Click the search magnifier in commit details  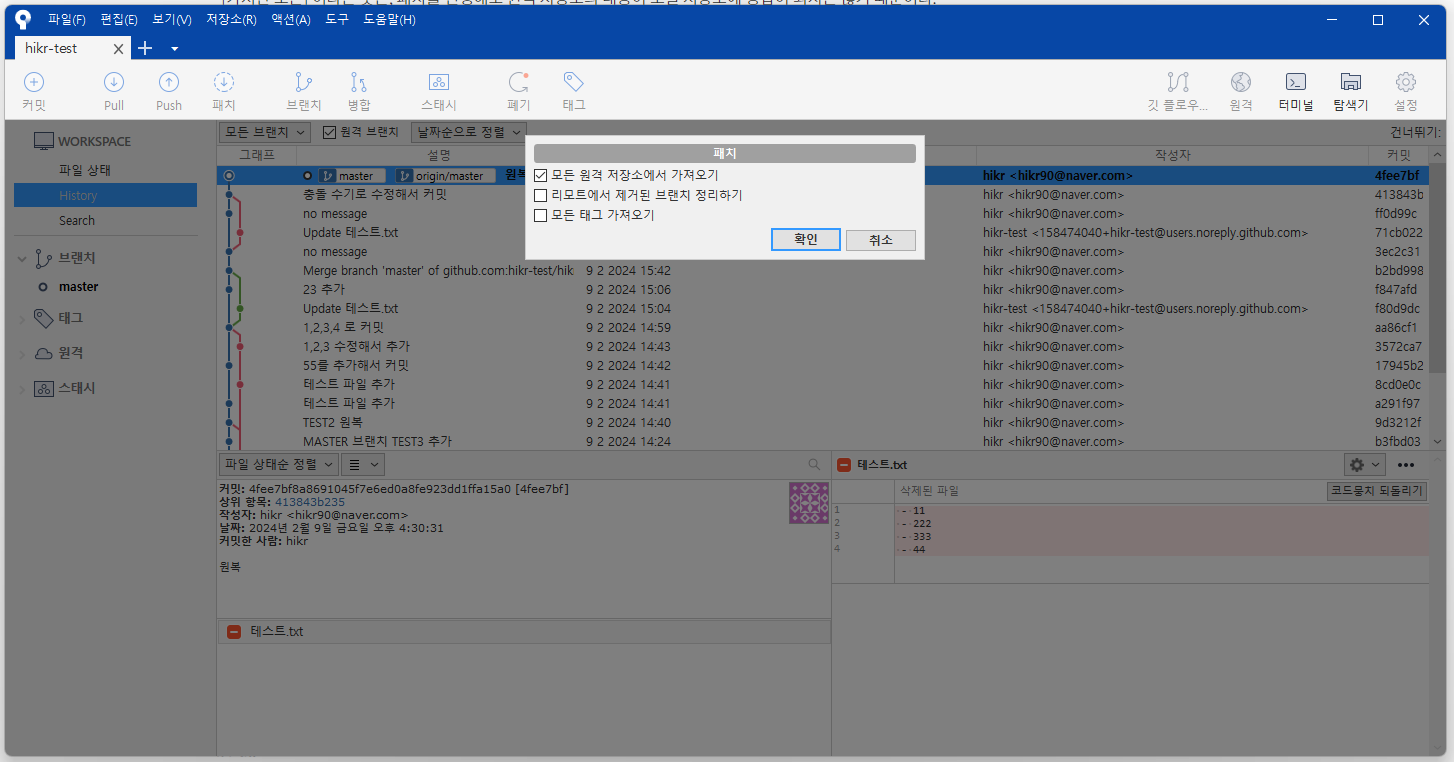coord(814,464)
